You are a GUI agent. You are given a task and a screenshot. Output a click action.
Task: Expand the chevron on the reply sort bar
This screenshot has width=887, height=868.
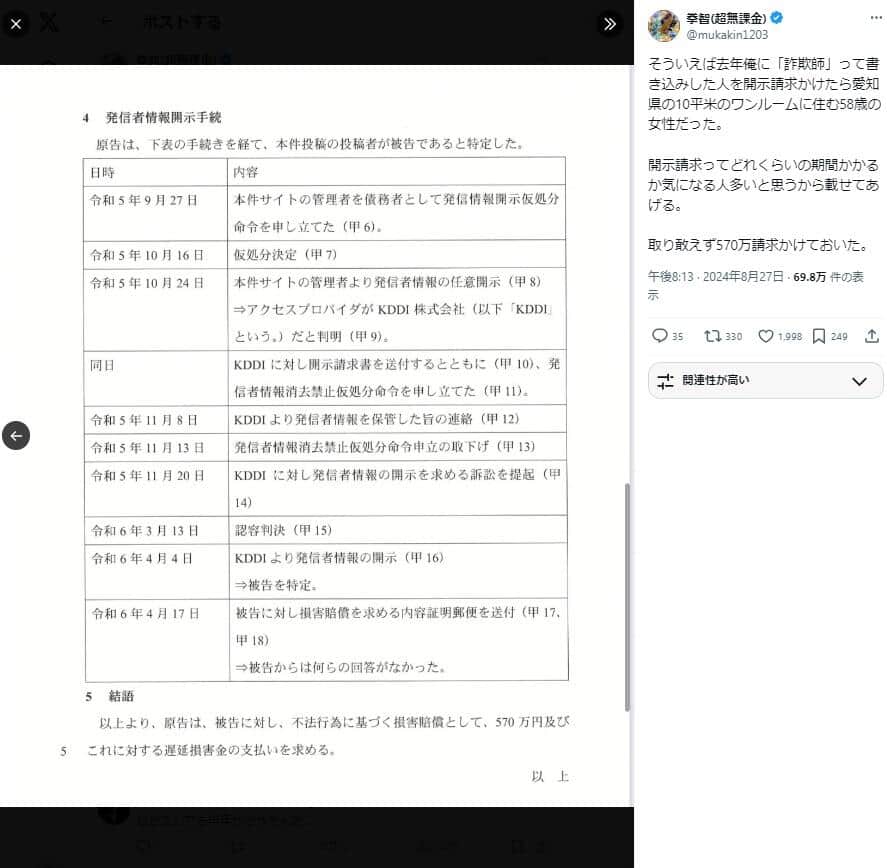tap(858, 381)
